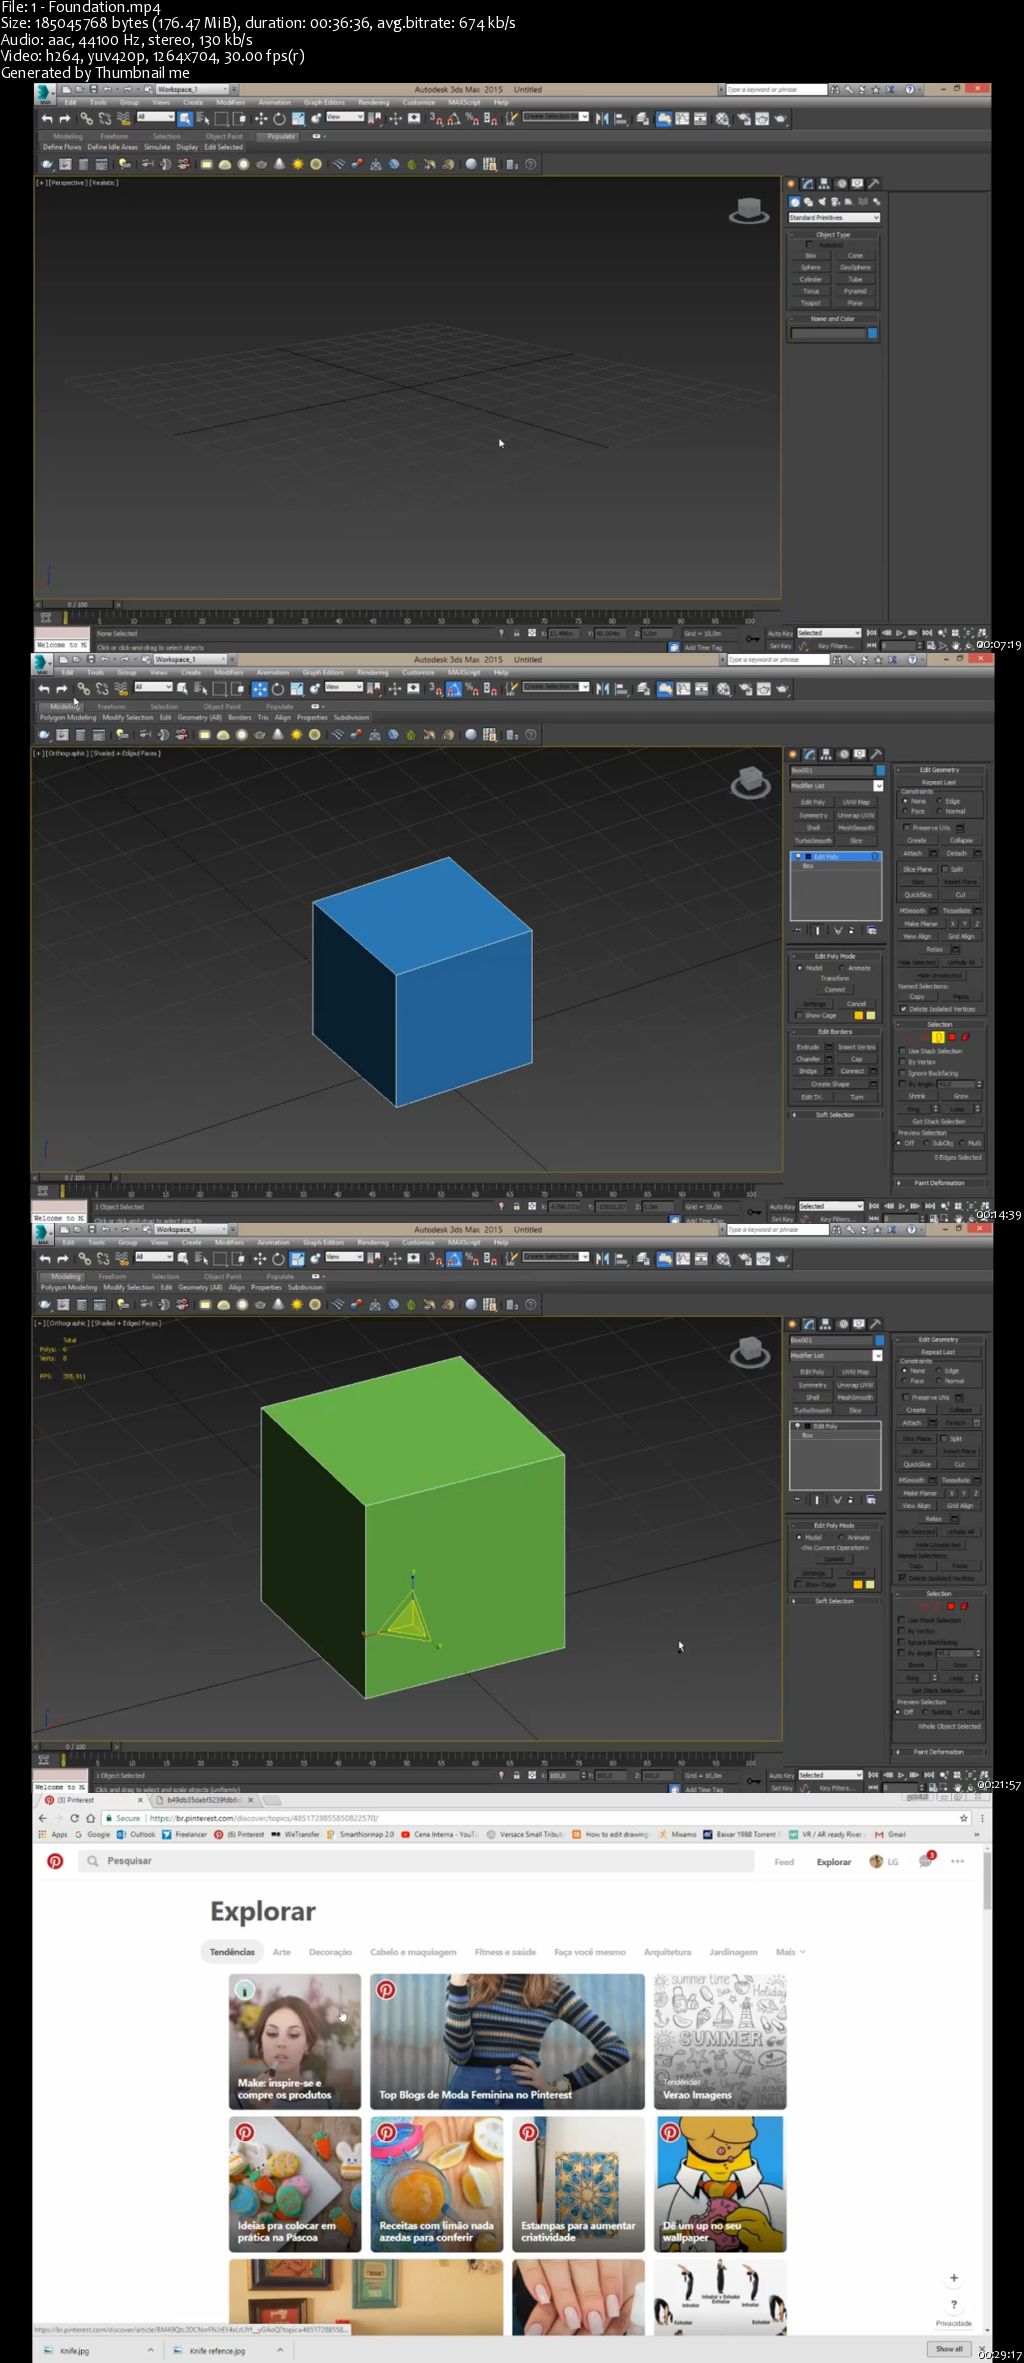
Task: Click the Pinterest floating plus button
Action: pos(954,2277)
